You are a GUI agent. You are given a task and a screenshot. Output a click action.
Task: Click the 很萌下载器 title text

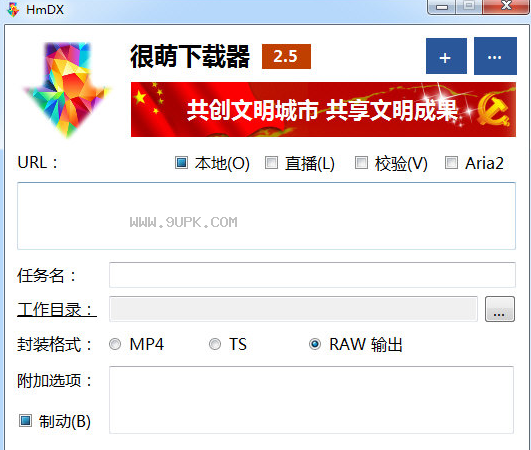click(x=190, y=57)
